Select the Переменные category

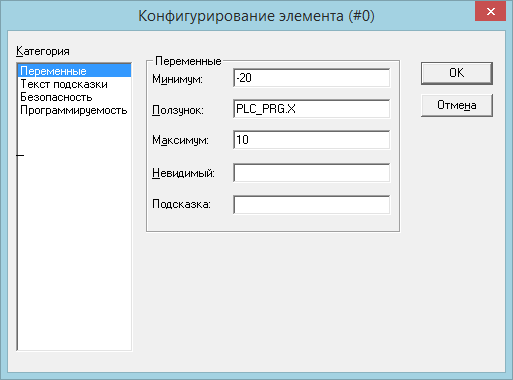[x=74, y=71]
